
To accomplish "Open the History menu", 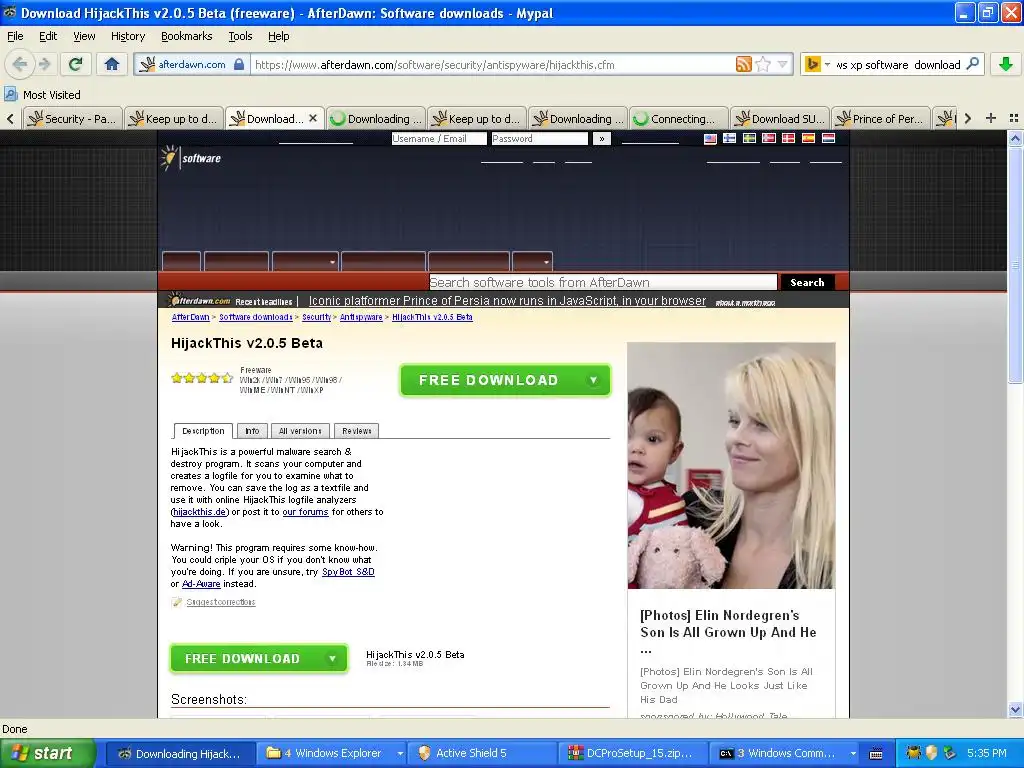I will pos(128,36).
